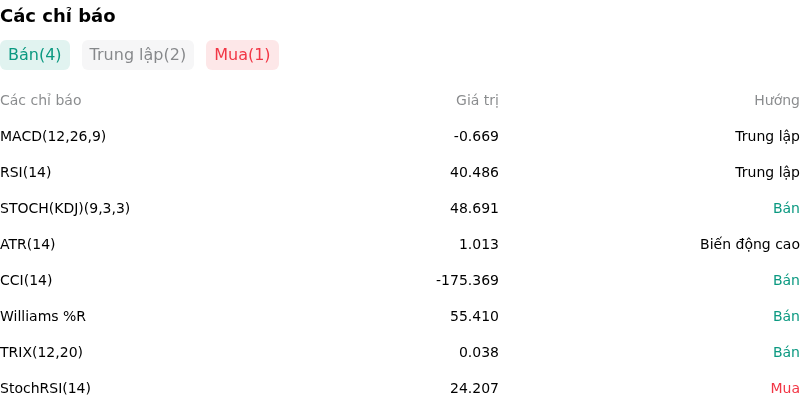This screenshot has height=398, width=800.
Task: Click the Các chỉ báo column header
Action: point(41,101)
